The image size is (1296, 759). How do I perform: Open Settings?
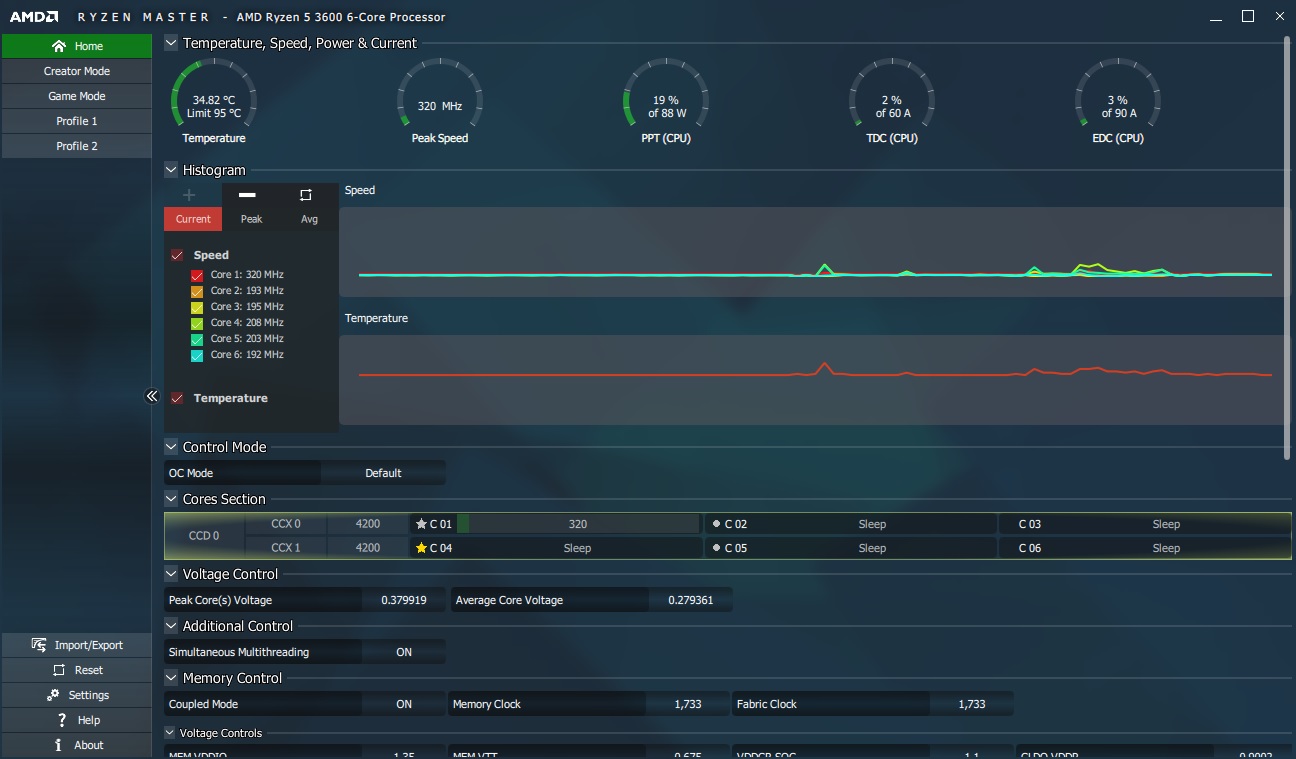click(x=76, y=695)
